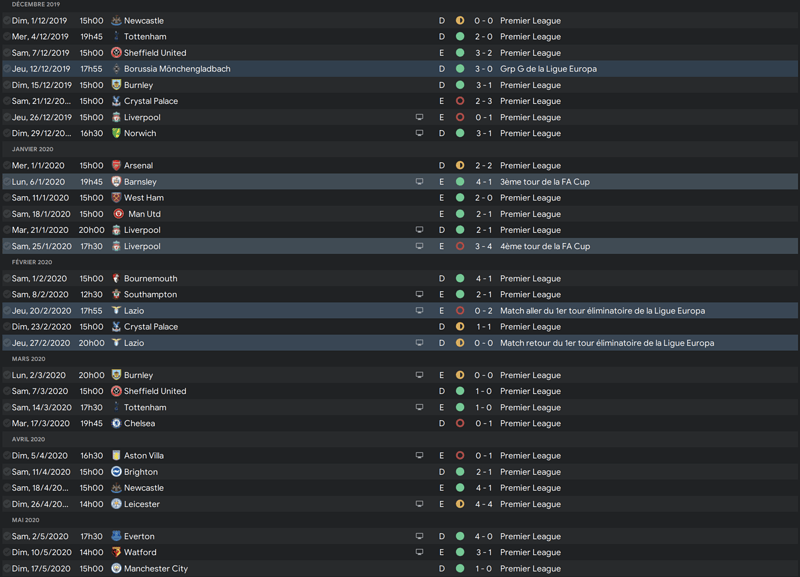Image resolution: width=800 pixels, height=577 pixels.
Task: Open the Sheffield United 3-2 result
Action: (484, 53)
